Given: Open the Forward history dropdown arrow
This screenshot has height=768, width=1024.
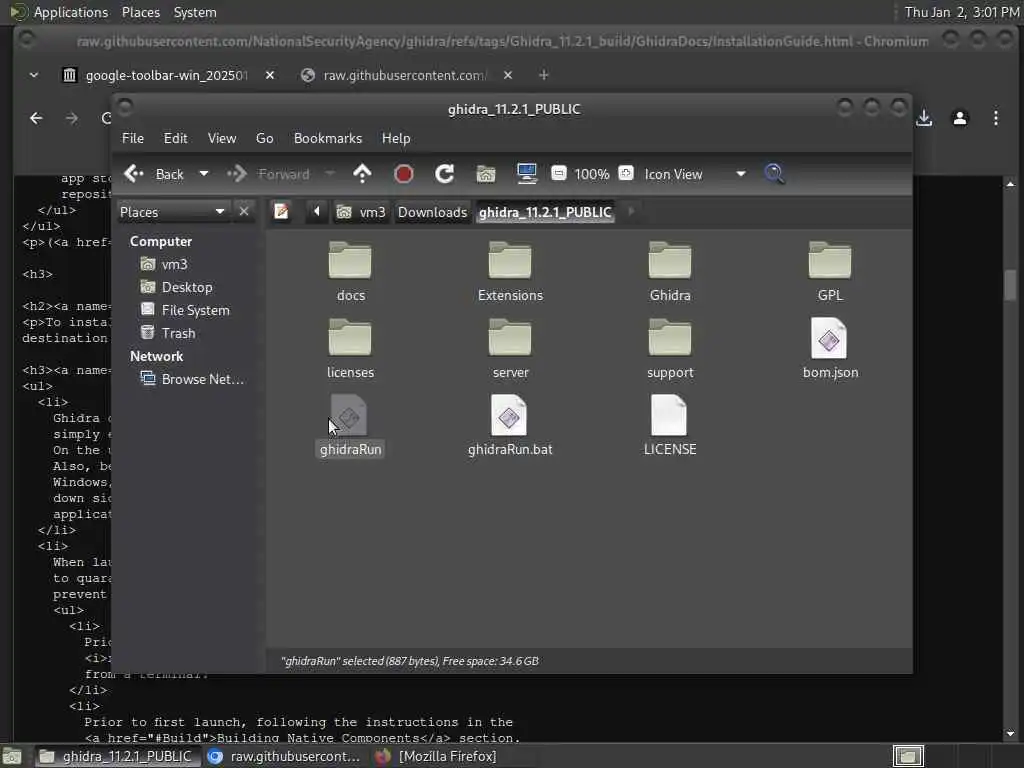Looking at the screenshot, I should 330,174.
